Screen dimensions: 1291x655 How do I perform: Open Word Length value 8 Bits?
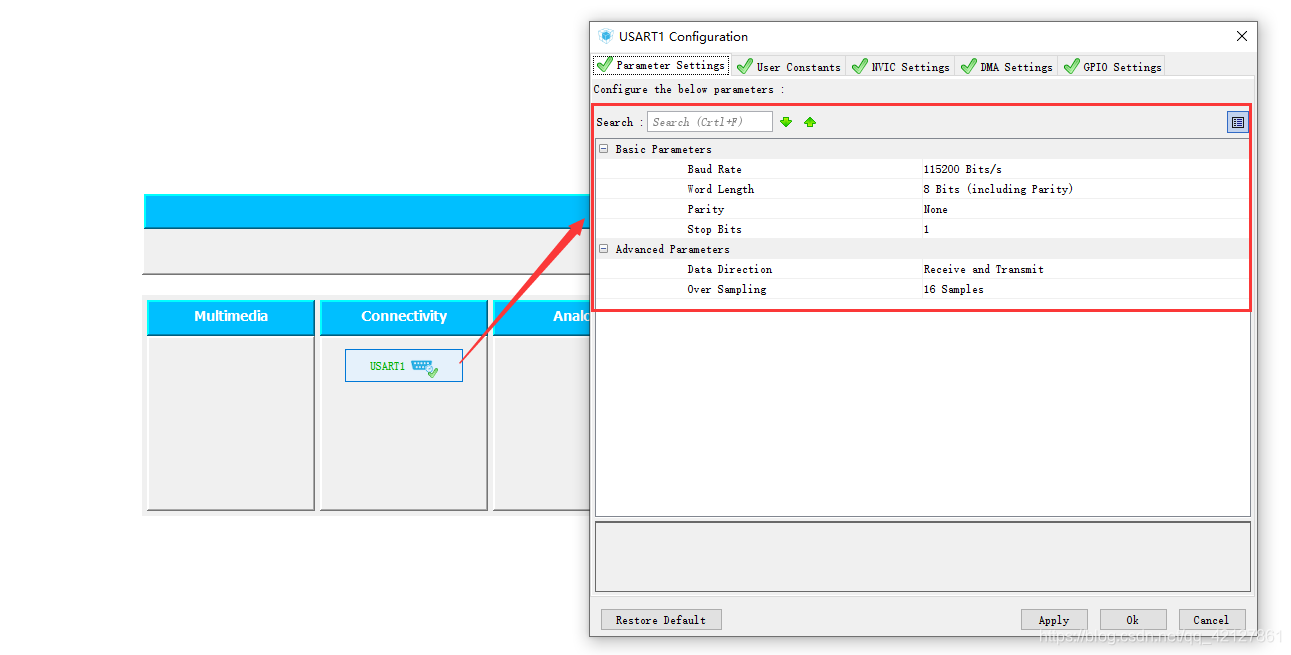(x=998, y=189)
